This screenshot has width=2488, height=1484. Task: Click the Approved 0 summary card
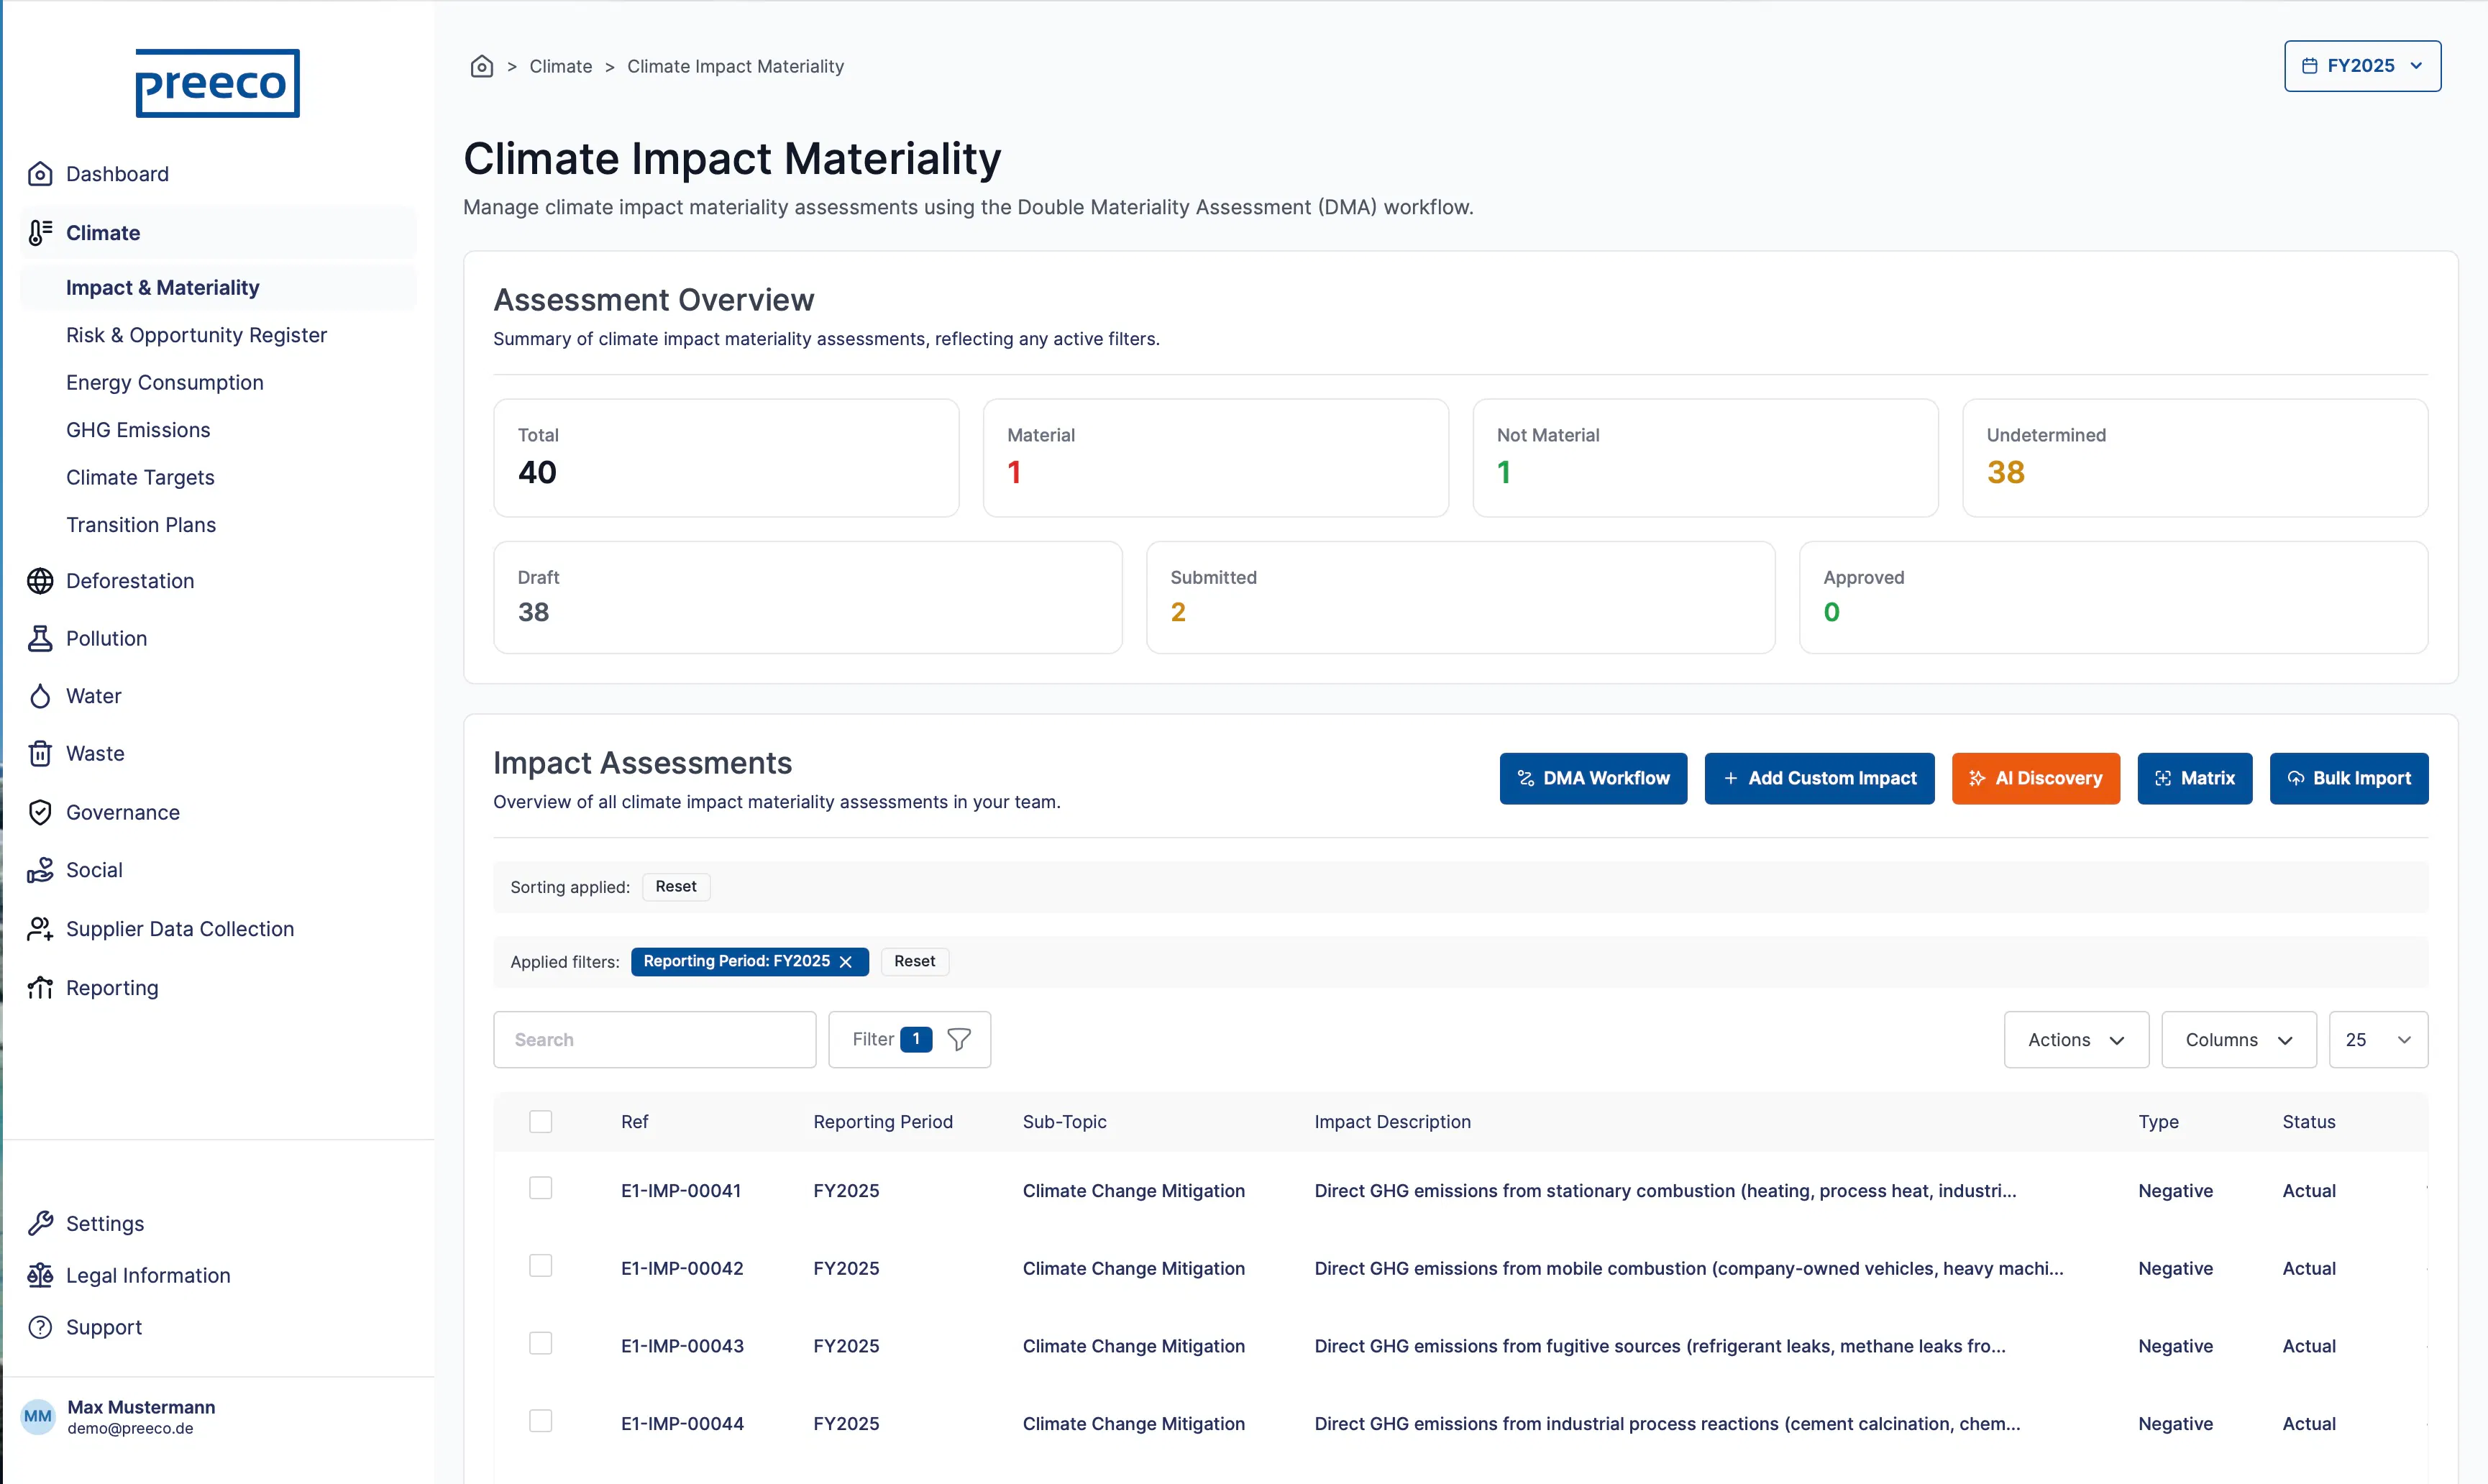pyautogui.click(x=2113, y=597)
